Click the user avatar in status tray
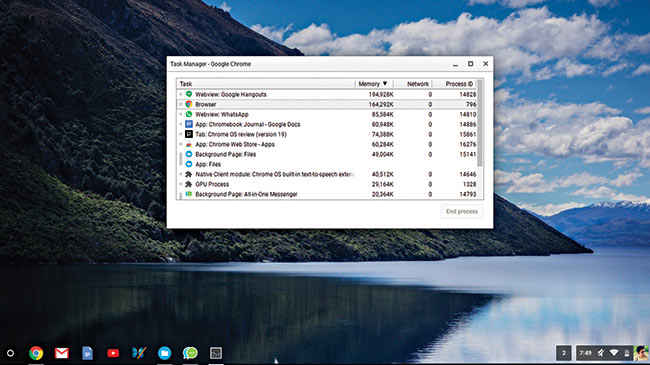Screen dimensions: 650x365 coord(641,353)
